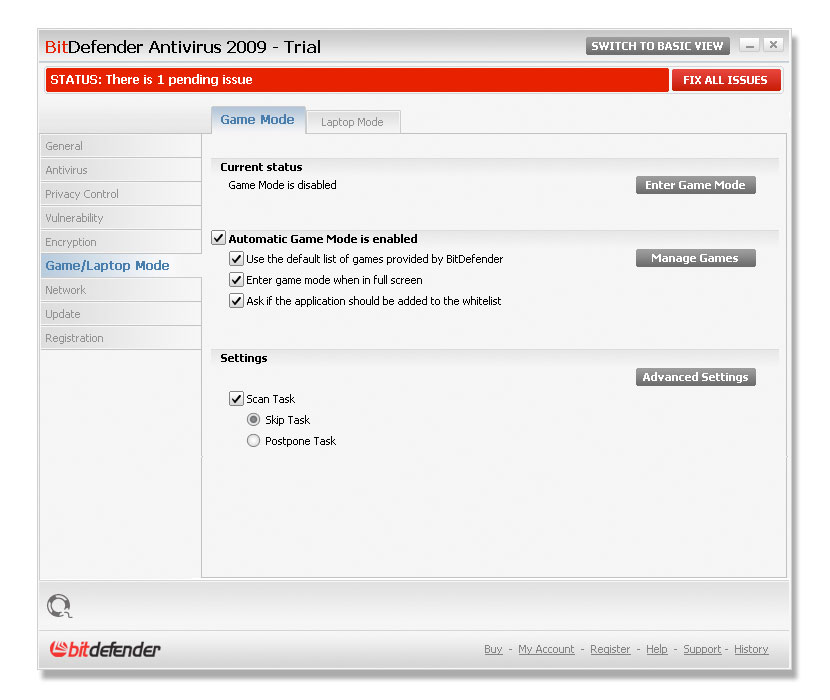This screenshot has width=830, height=700.
Task: Toggle asking to add applications to the whitelist
Action: click(236, 301)
